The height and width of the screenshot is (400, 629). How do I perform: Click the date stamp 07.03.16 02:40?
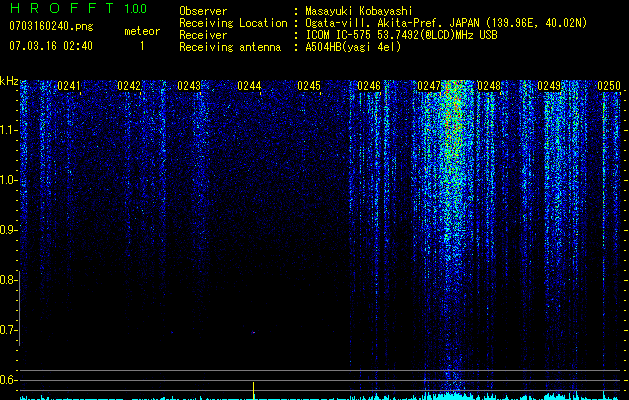[x=51, y=46]
